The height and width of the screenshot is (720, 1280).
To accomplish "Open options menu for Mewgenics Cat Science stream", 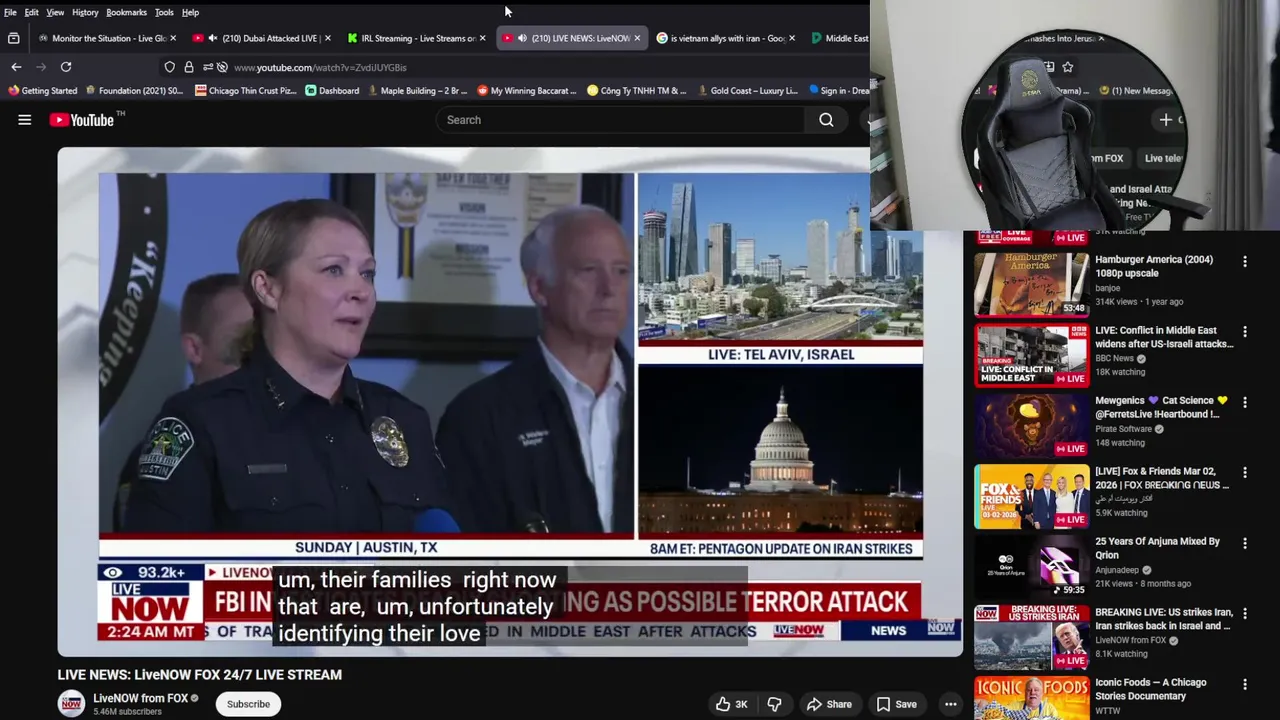I will 1245,402.
